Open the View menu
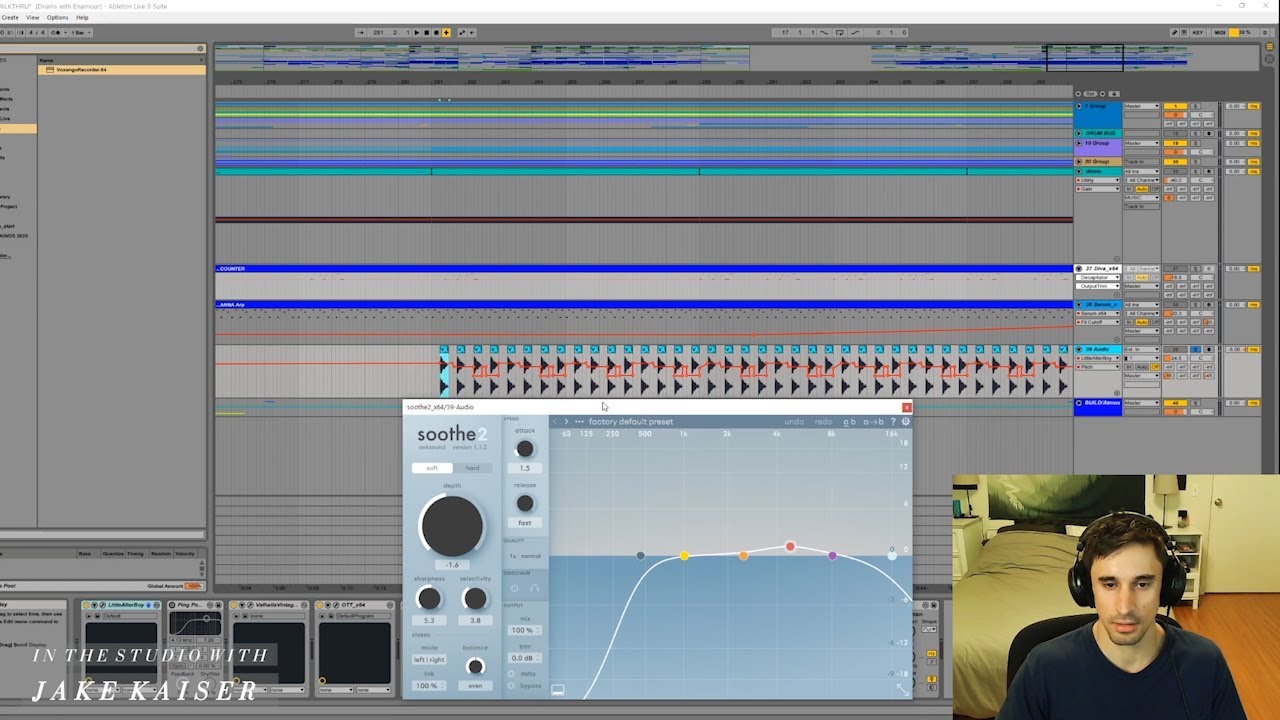The image size is (1280, 720). tap(33, 17)
